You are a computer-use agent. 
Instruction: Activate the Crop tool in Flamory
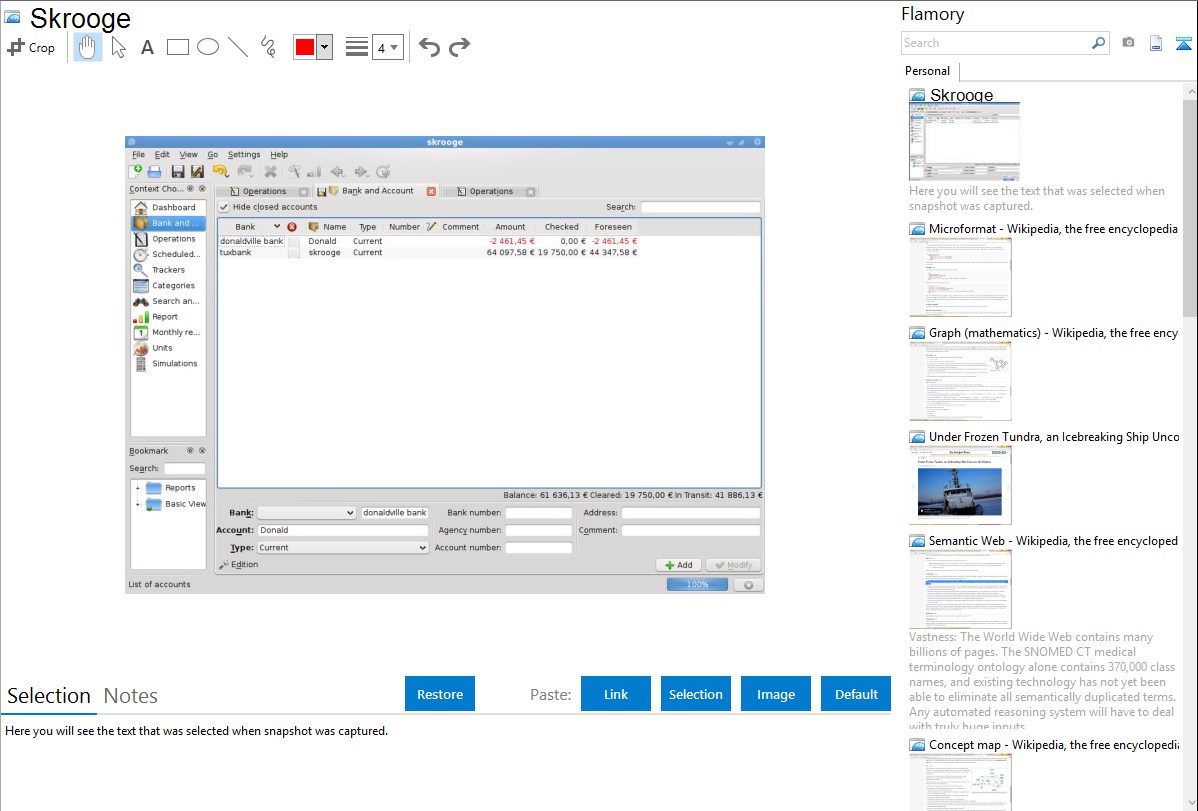click(x=31, y=47)
